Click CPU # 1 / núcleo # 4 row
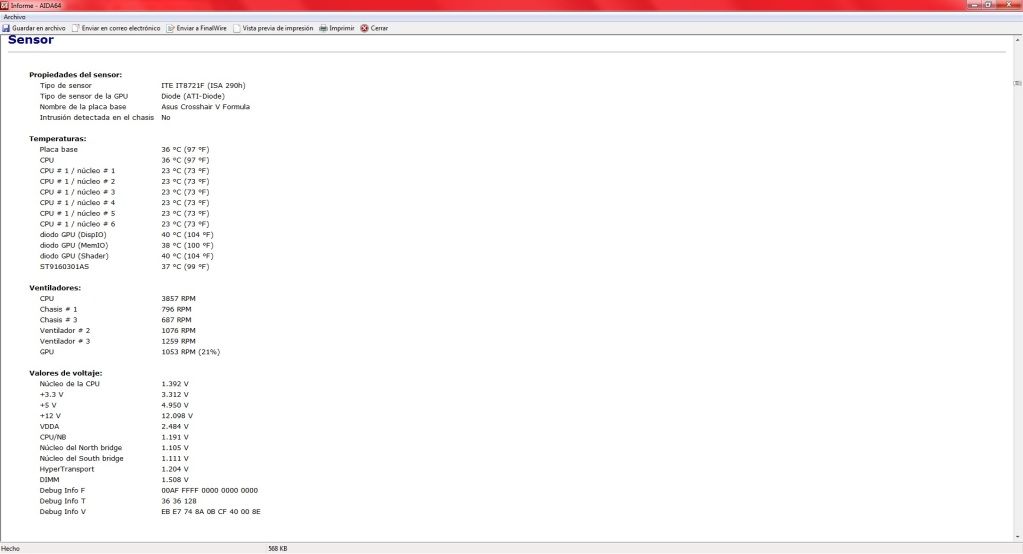Viewport: 1023px width, 554px height. pyautogui.click(x=124, y=203)
